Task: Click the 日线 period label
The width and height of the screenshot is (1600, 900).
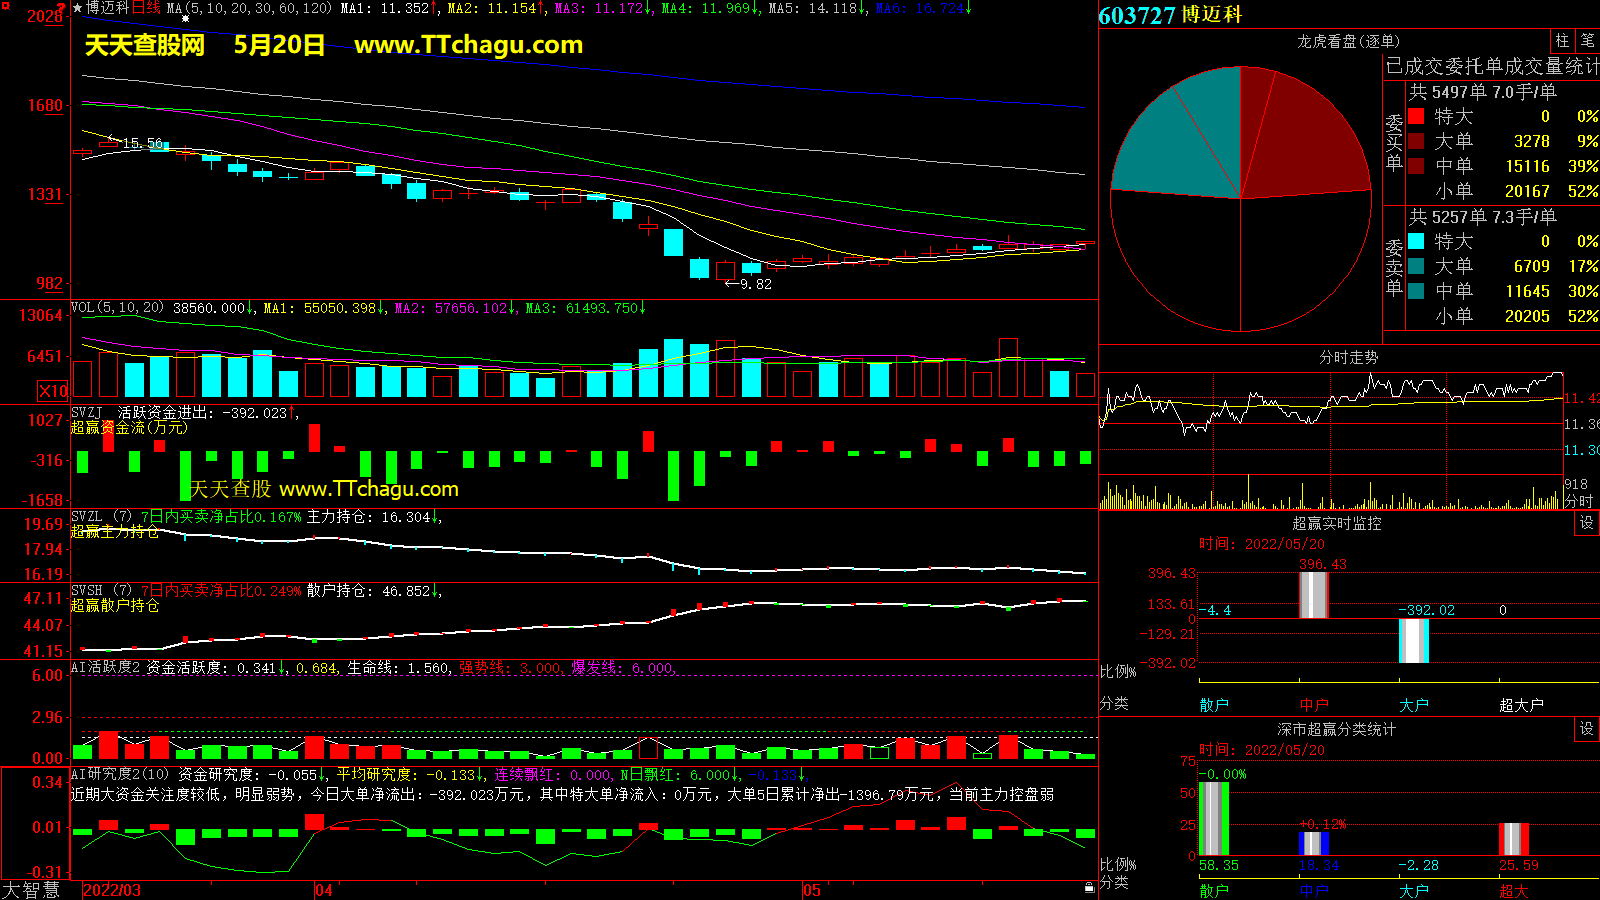Action: (146, 8)
